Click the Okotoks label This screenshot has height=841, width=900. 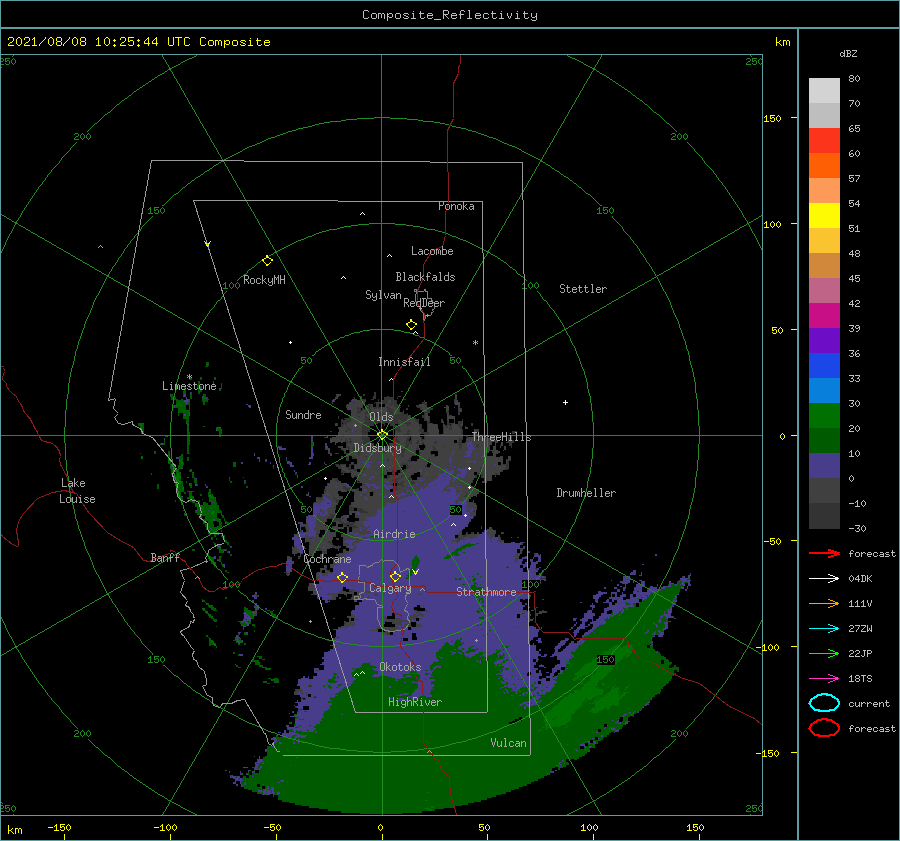400,667
